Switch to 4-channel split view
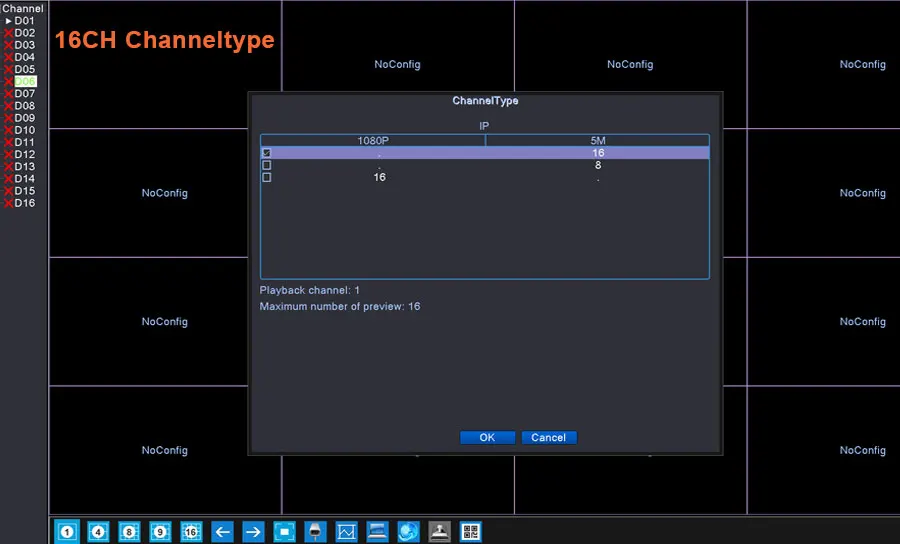Viewport: 900px width, 544px height. click(98, 532)
